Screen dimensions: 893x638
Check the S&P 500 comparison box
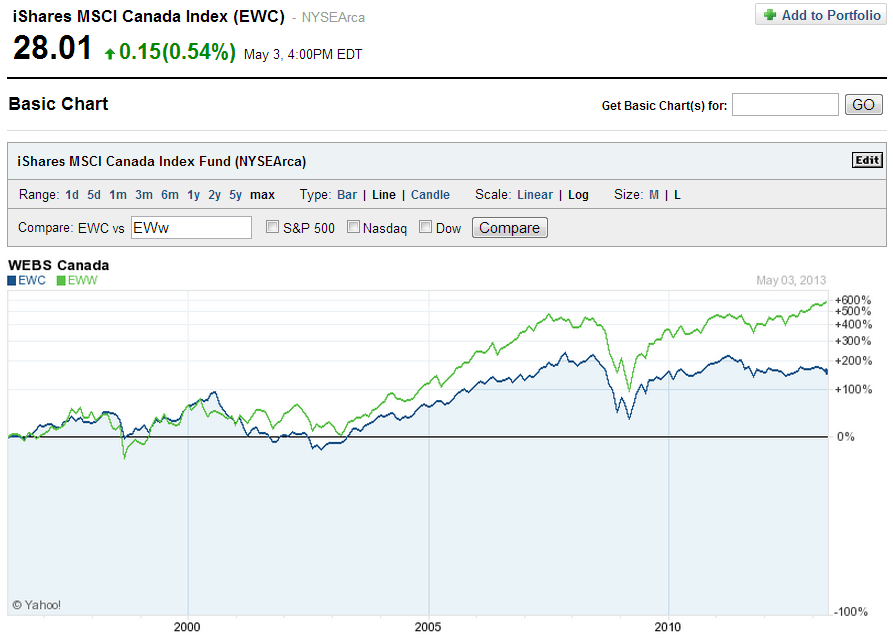(272, 227)
